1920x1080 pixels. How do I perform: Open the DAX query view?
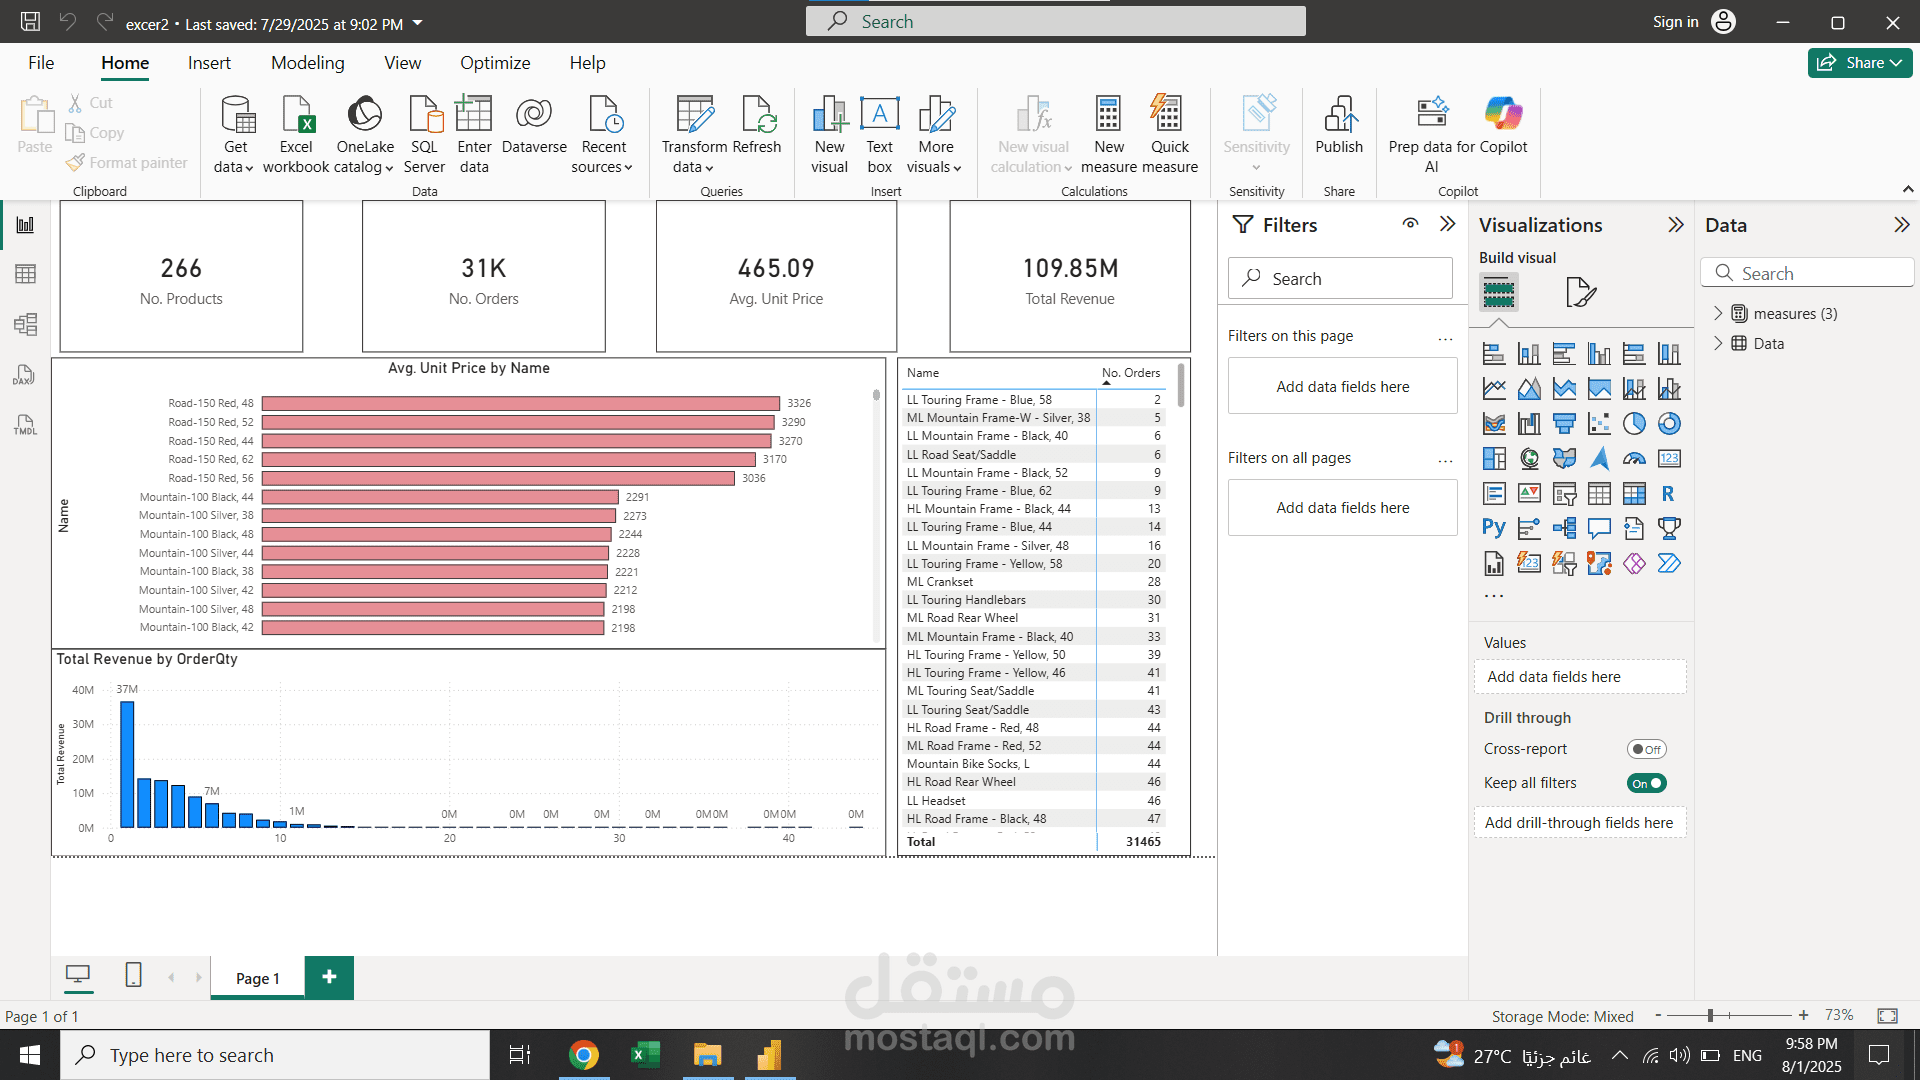click(x=25, y=375)
